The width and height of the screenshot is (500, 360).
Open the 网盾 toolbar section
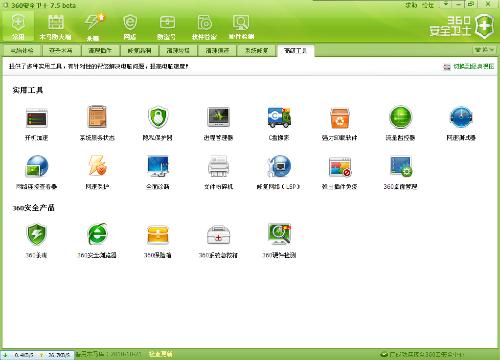[x=130, y=27]
